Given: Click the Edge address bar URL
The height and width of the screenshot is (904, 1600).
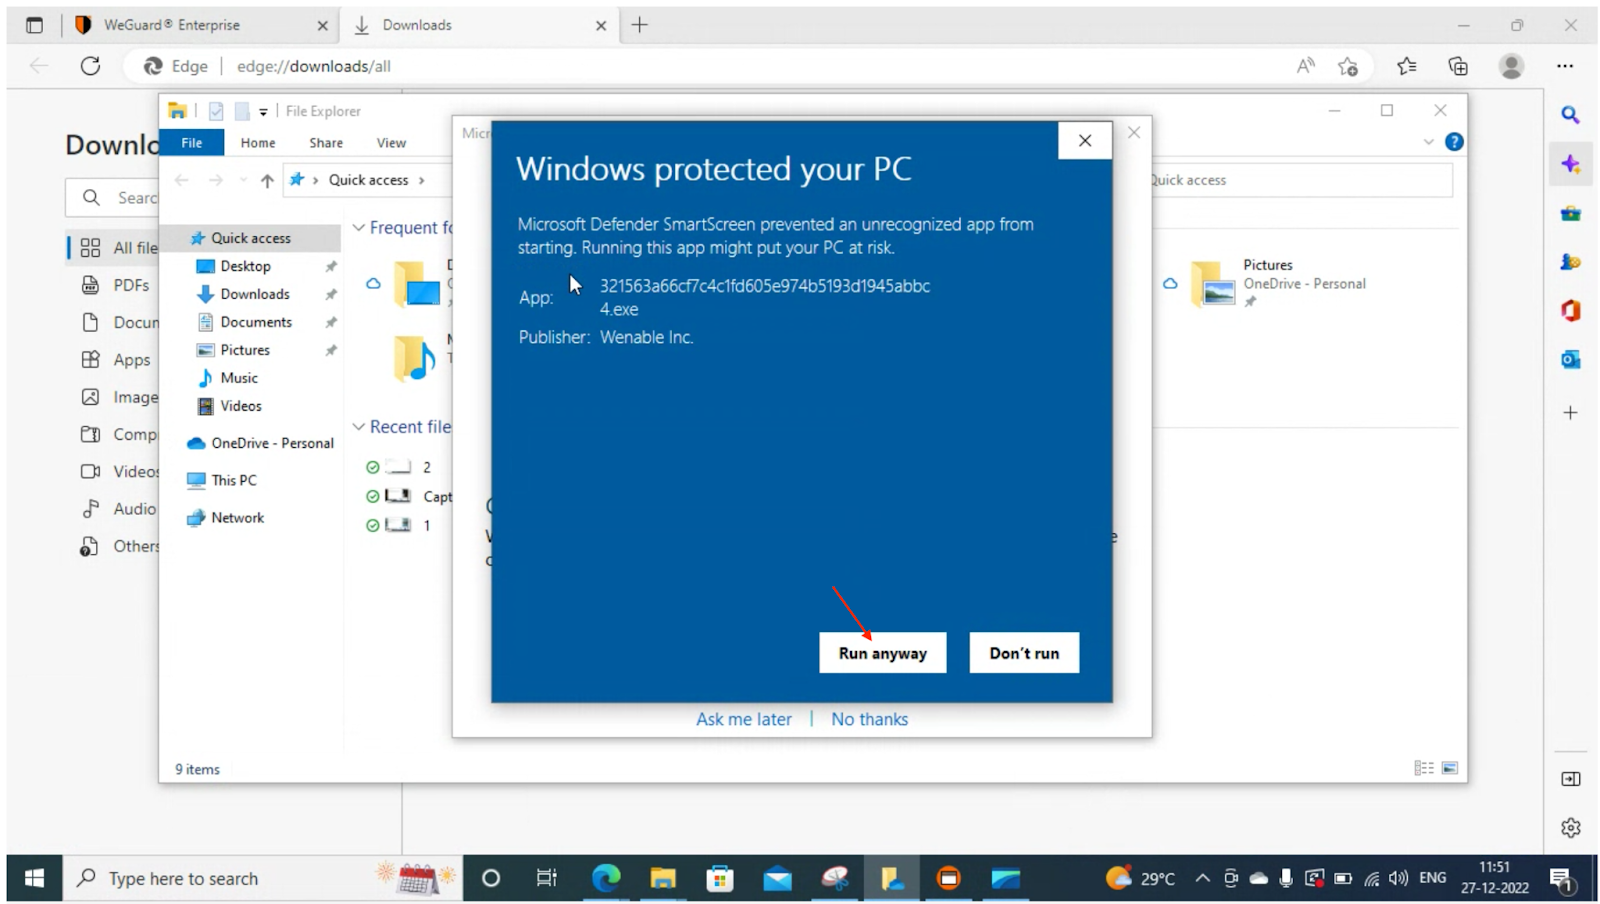Looking at the screenshot, I should coord(313,66).
